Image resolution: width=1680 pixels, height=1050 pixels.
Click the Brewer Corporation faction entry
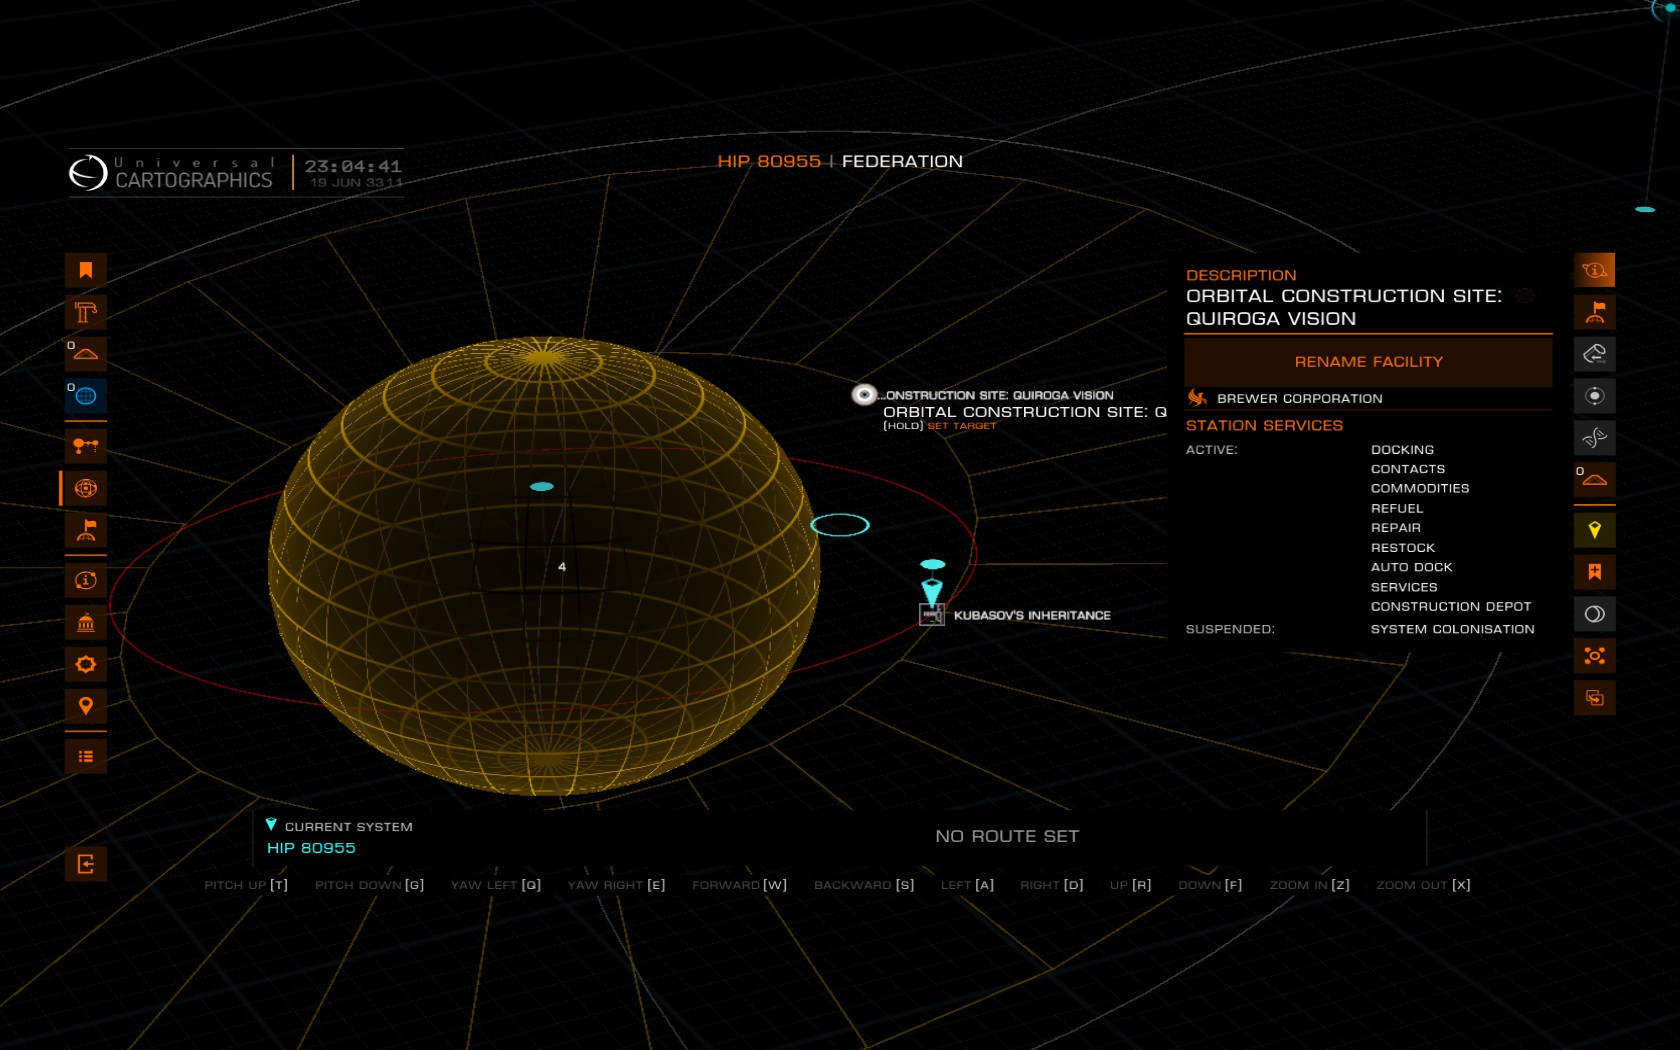tap(1299, 398)
